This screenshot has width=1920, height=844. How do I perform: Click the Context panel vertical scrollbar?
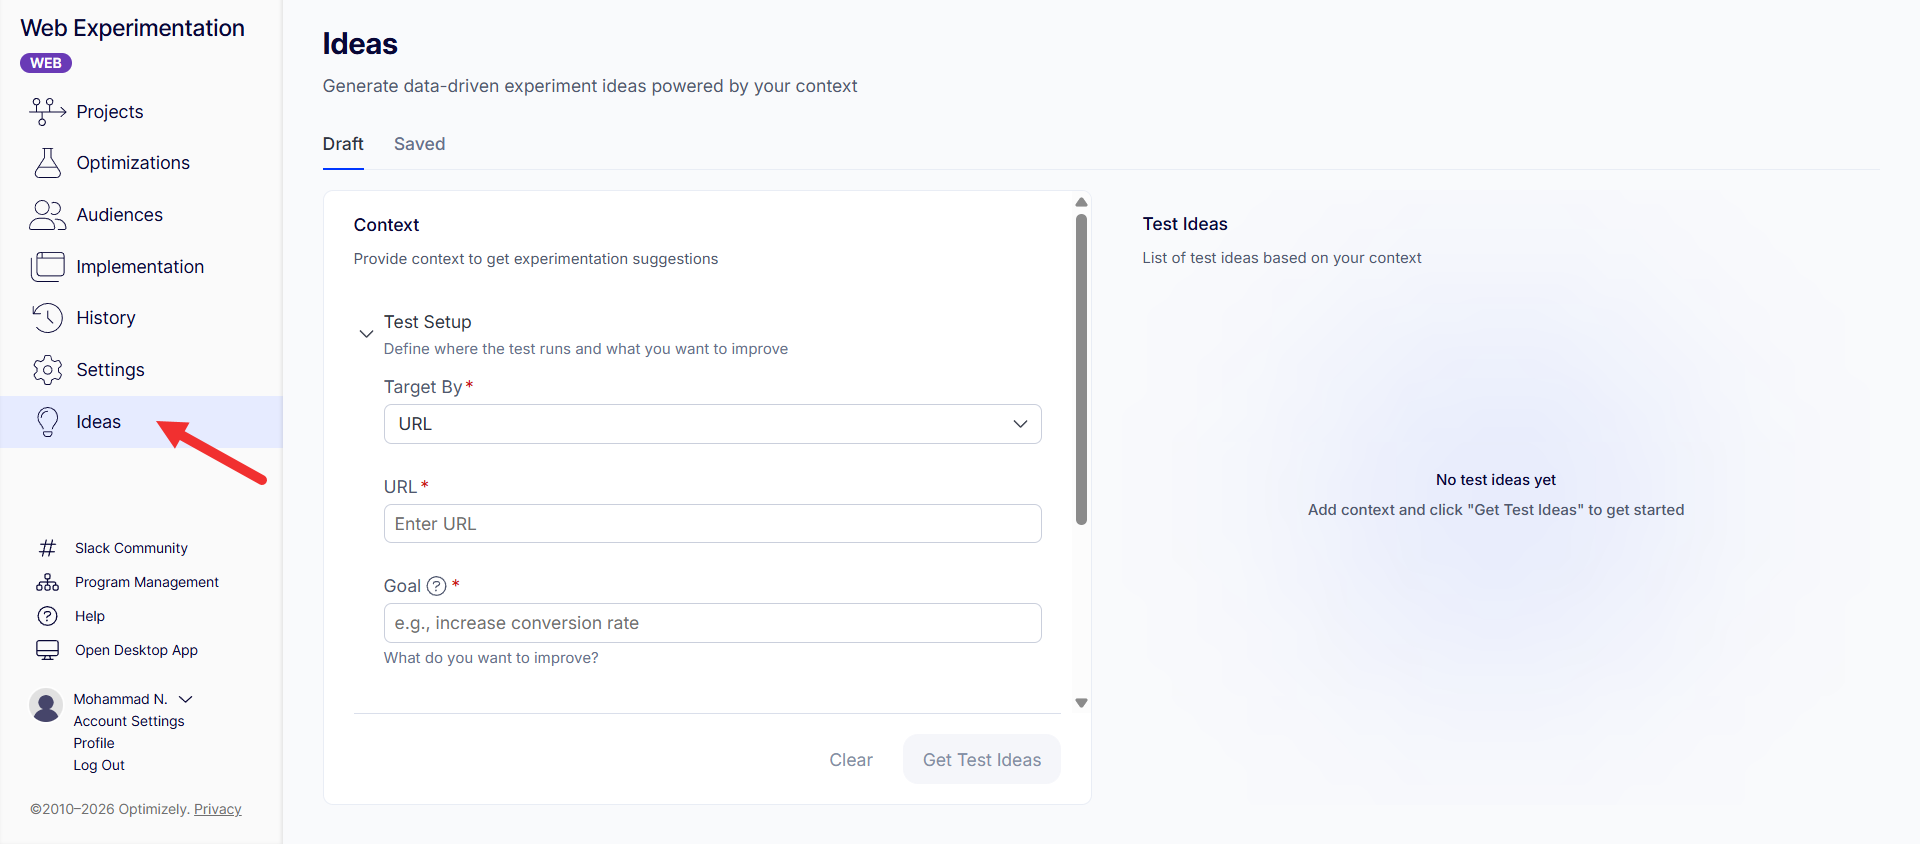tap(1081, 370)
